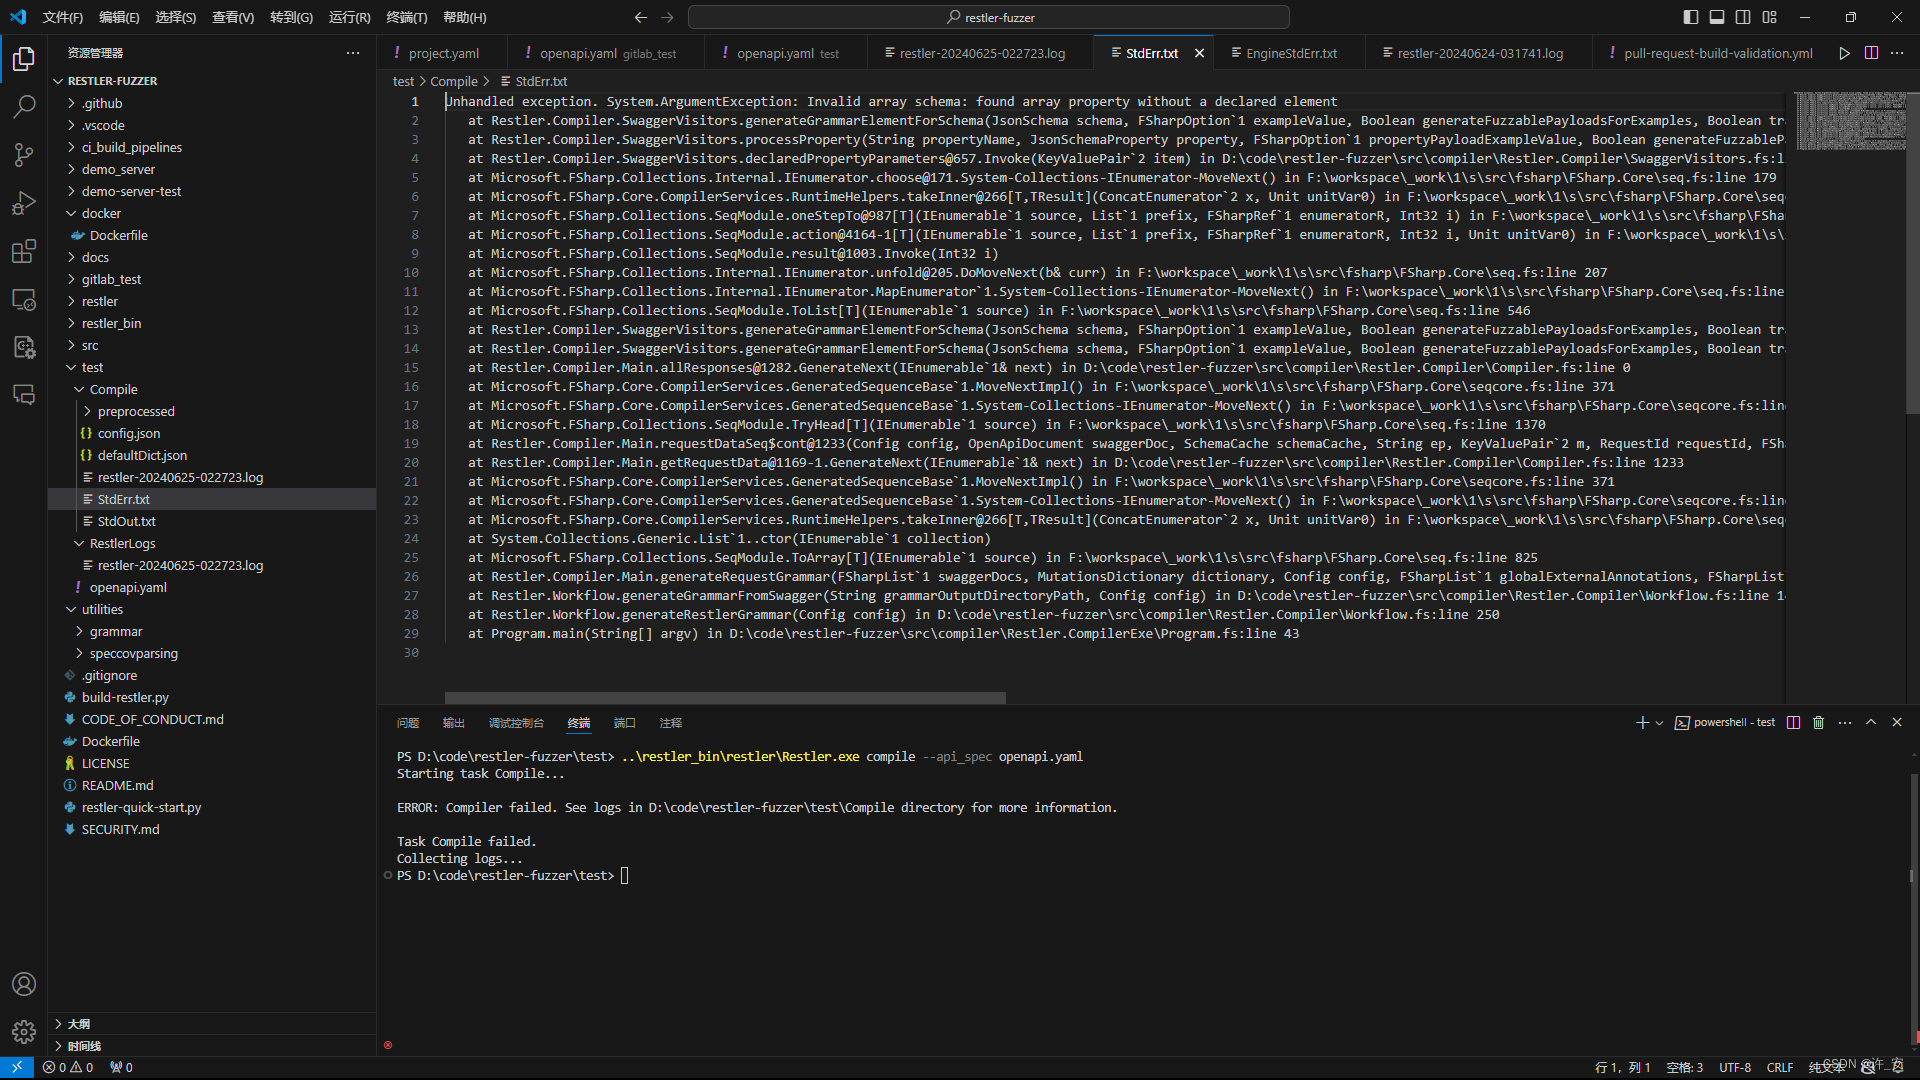
Task: Run the file with the play icon
Action: pyautogui.click(x=1844, y=53)
